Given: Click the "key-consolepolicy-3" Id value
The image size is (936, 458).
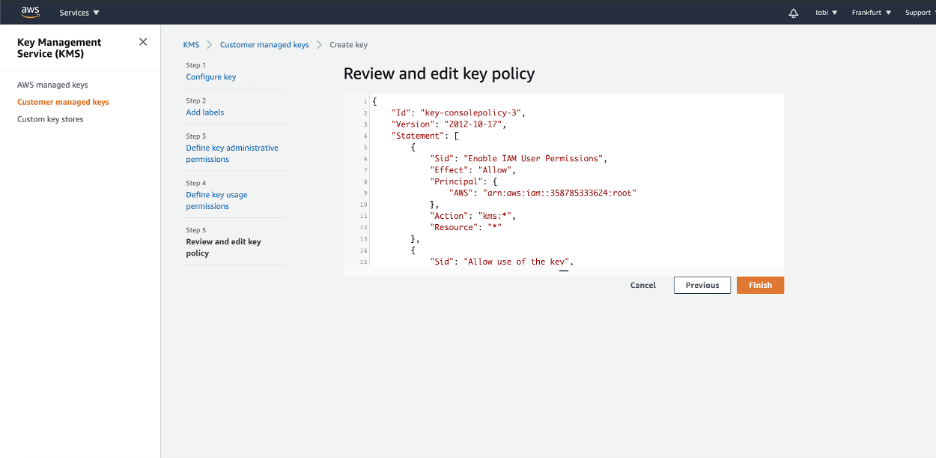Looking at the screenshot, I should click(471, 112).
